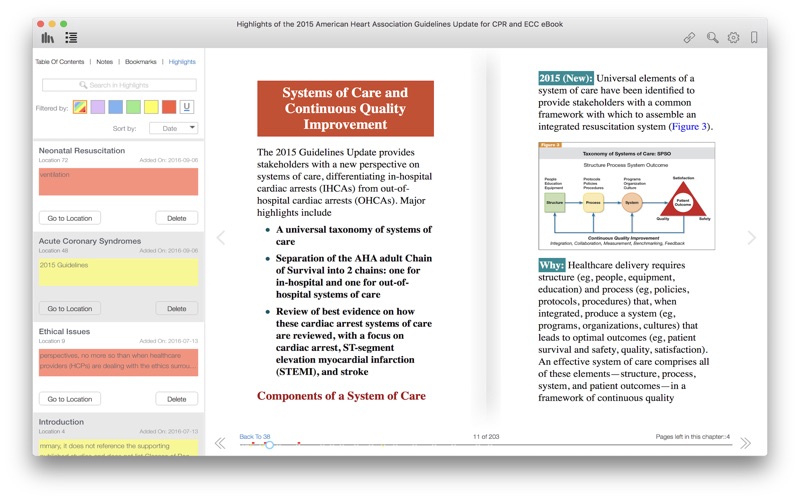The image size is (800, 500).
Task: Click the 'Why:' label
Action: [x=552, y=265]
